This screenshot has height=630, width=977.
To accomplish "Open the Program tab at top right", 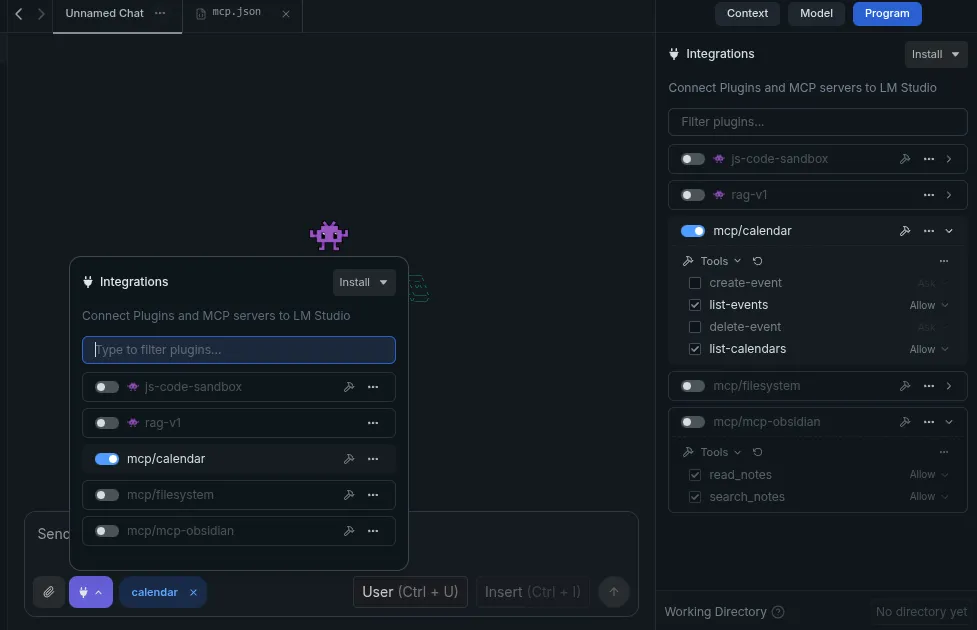I will click(x=886, y=13).
